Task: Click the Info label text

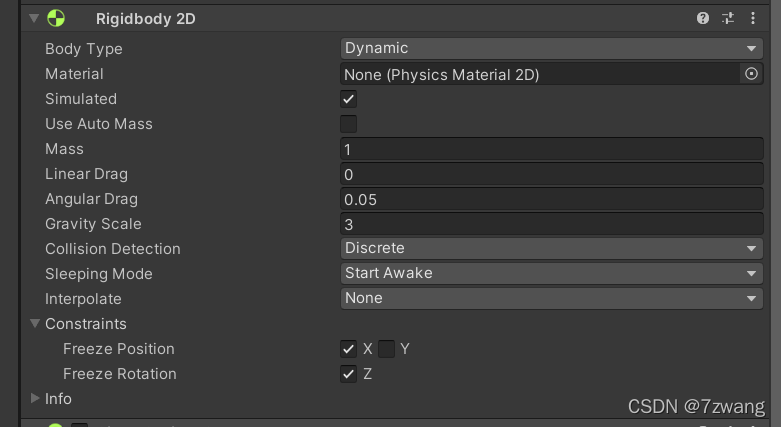Action: coord(58,399)
